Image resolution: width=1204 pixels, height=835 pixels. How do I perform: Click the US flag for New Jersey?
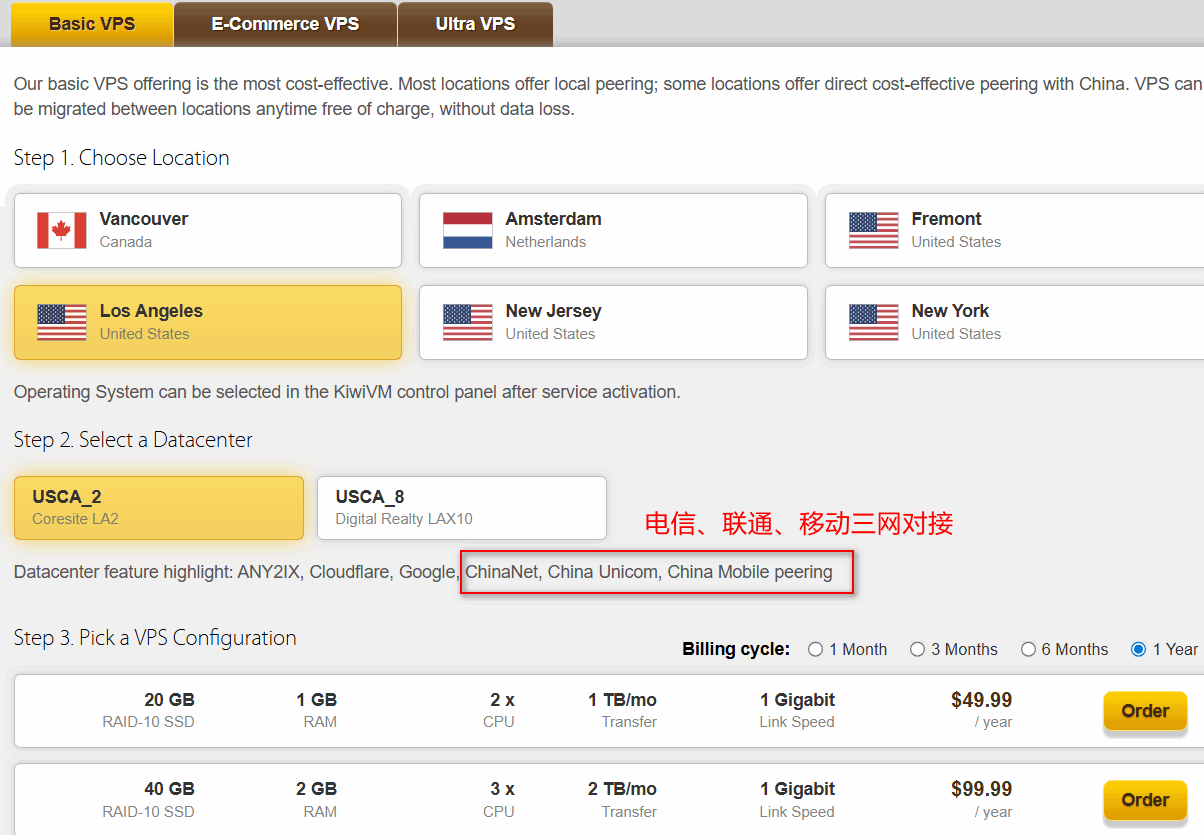click(x=468, y=322)
